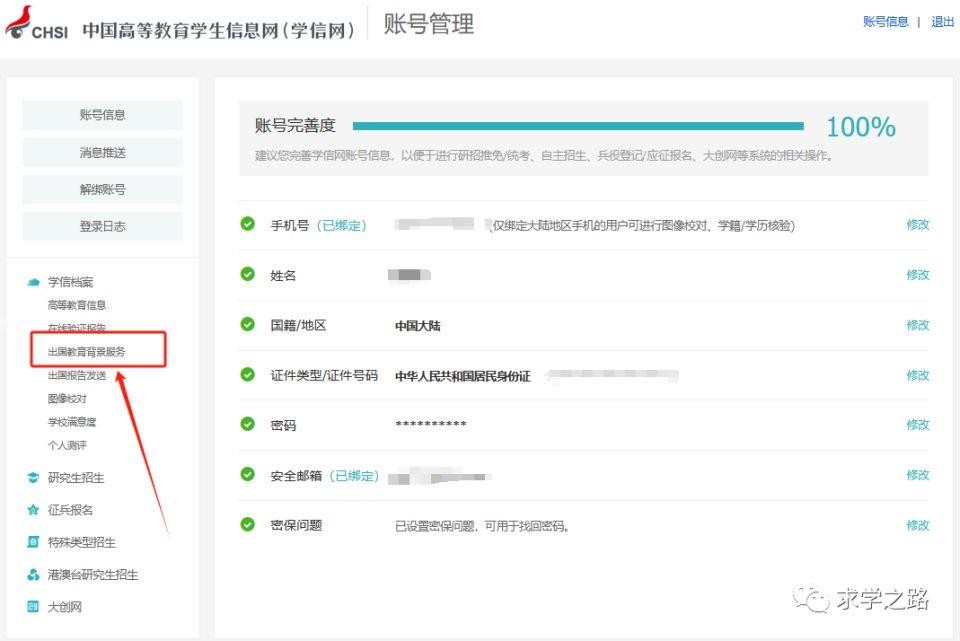Click 修改 link for 安全邮箱 row

pos(917,475)
